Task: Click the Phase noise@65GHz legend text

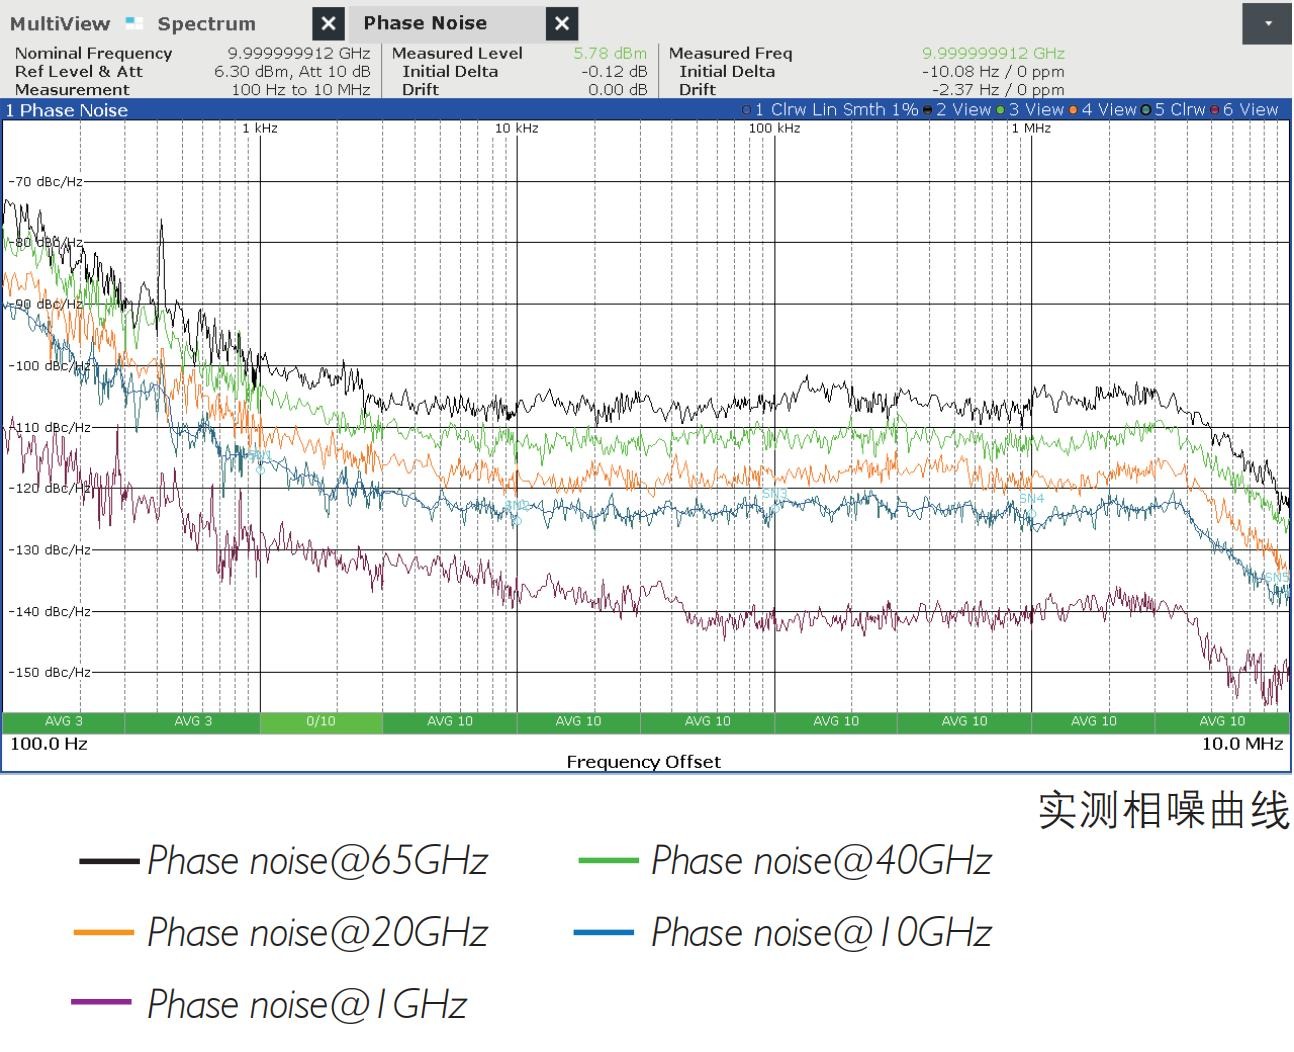Action: (318, 861)
